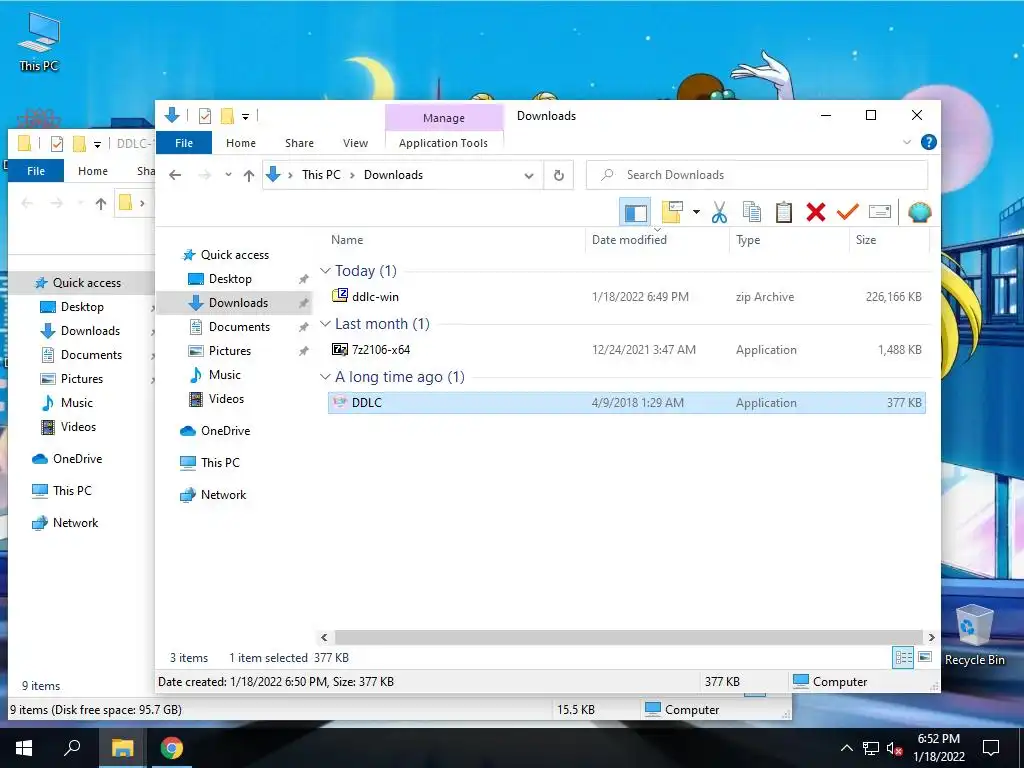
Task: Collapse the Today (1) group
Action: [325, 270]
